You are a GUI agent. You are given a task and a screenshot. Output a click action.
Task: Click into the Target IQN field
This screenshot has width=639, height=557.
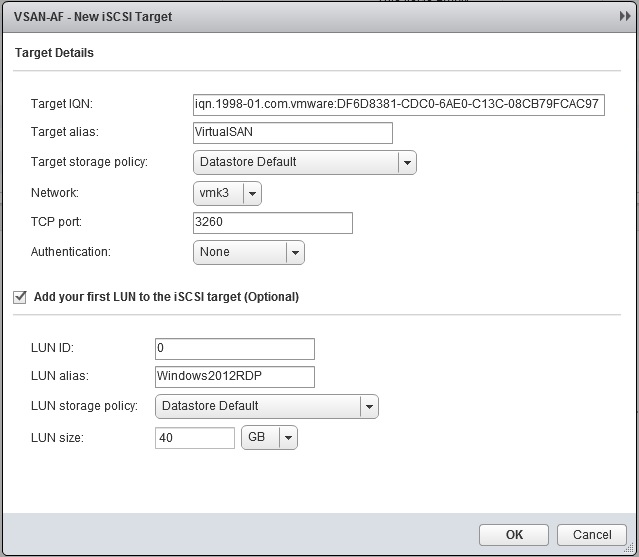[x=398, y=104]
